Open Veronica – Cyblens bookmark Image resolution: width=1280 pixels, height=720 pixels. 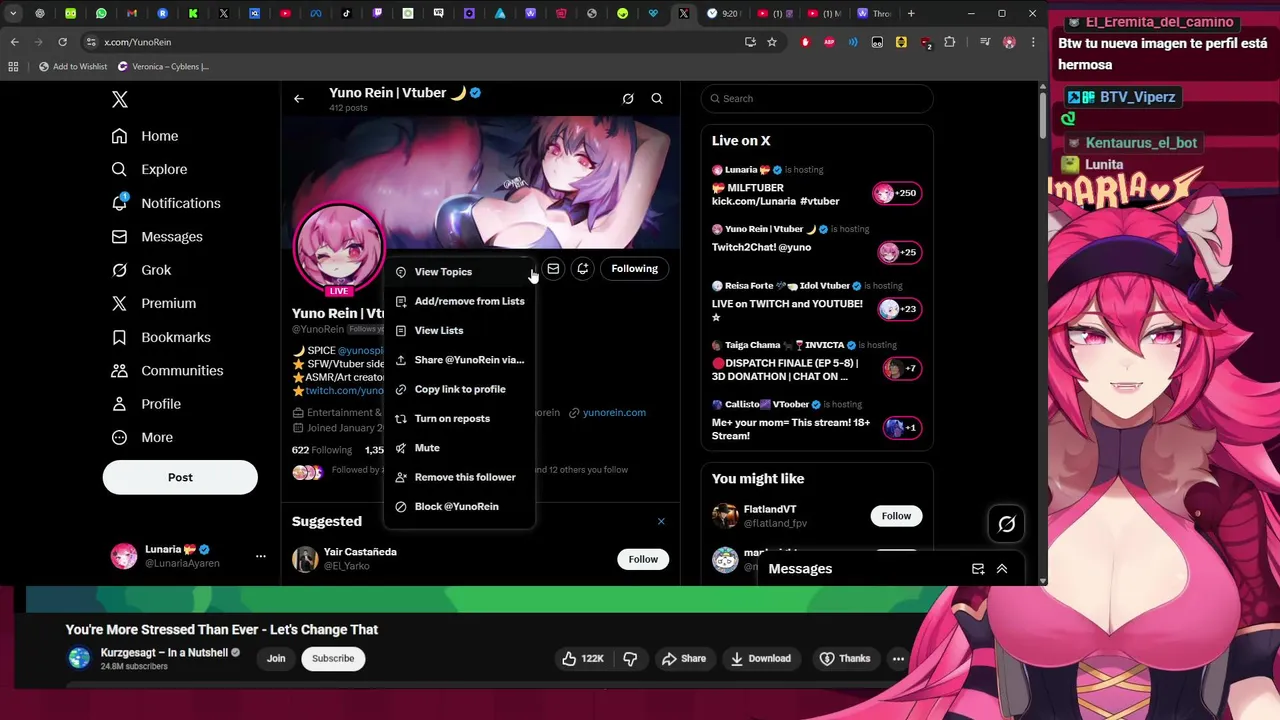(163, 66)
